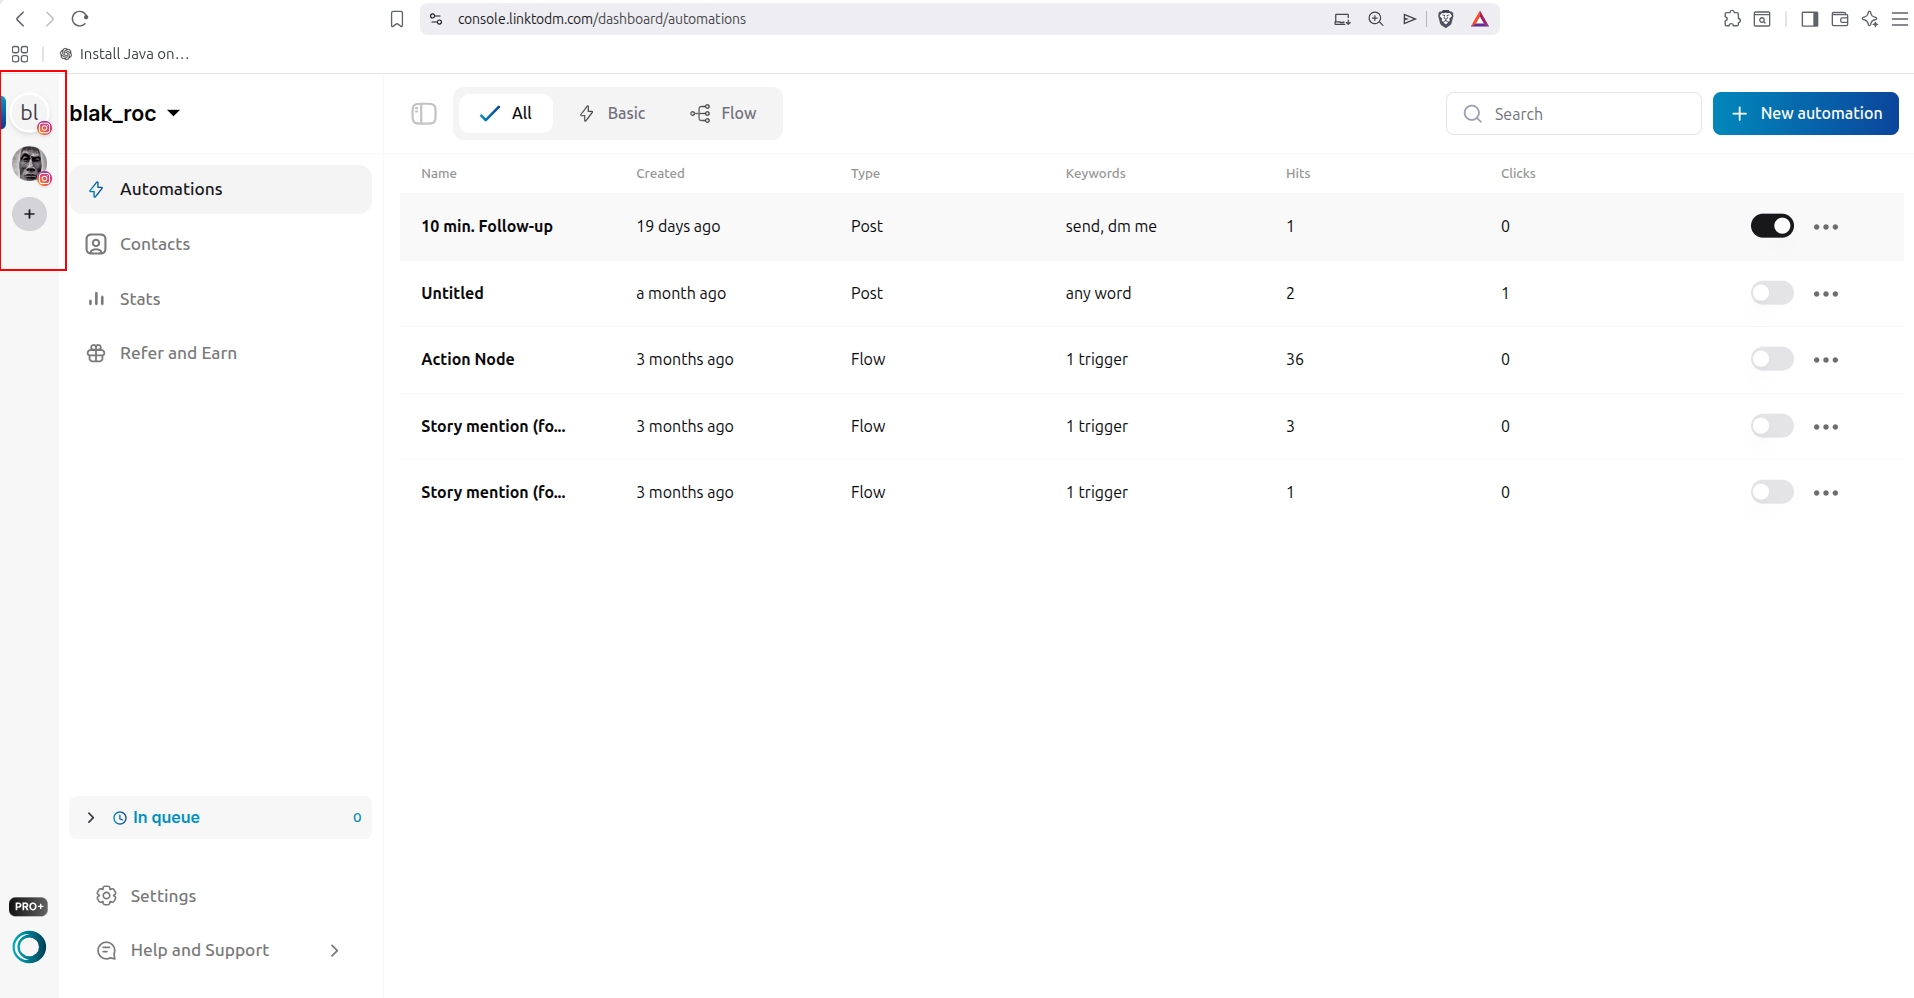
Task: Open blak_roc account dropdown
Action: point(125,113)
